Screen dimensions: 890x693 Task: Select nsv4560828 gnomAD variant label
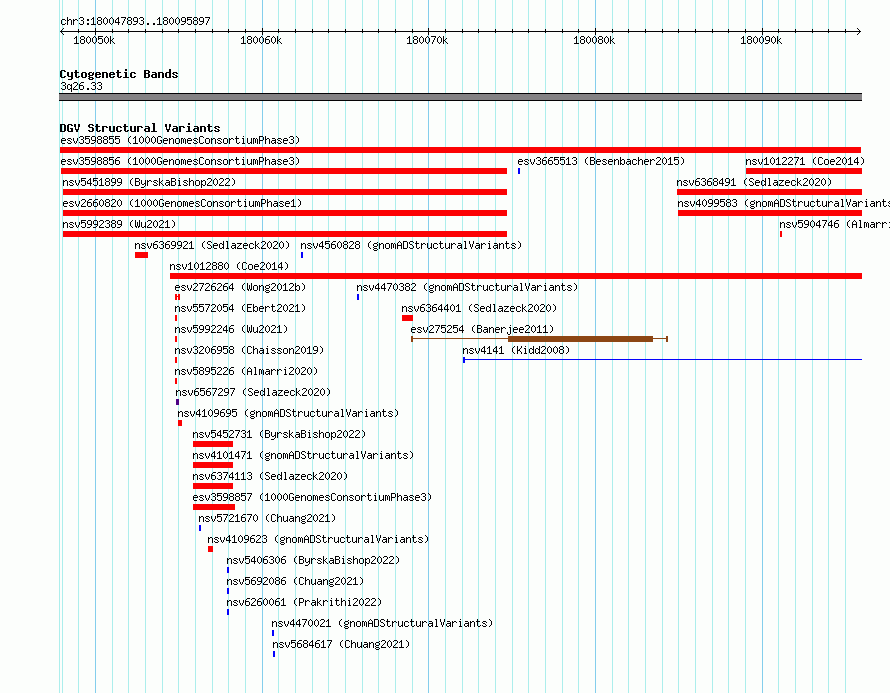coord(411,245)
